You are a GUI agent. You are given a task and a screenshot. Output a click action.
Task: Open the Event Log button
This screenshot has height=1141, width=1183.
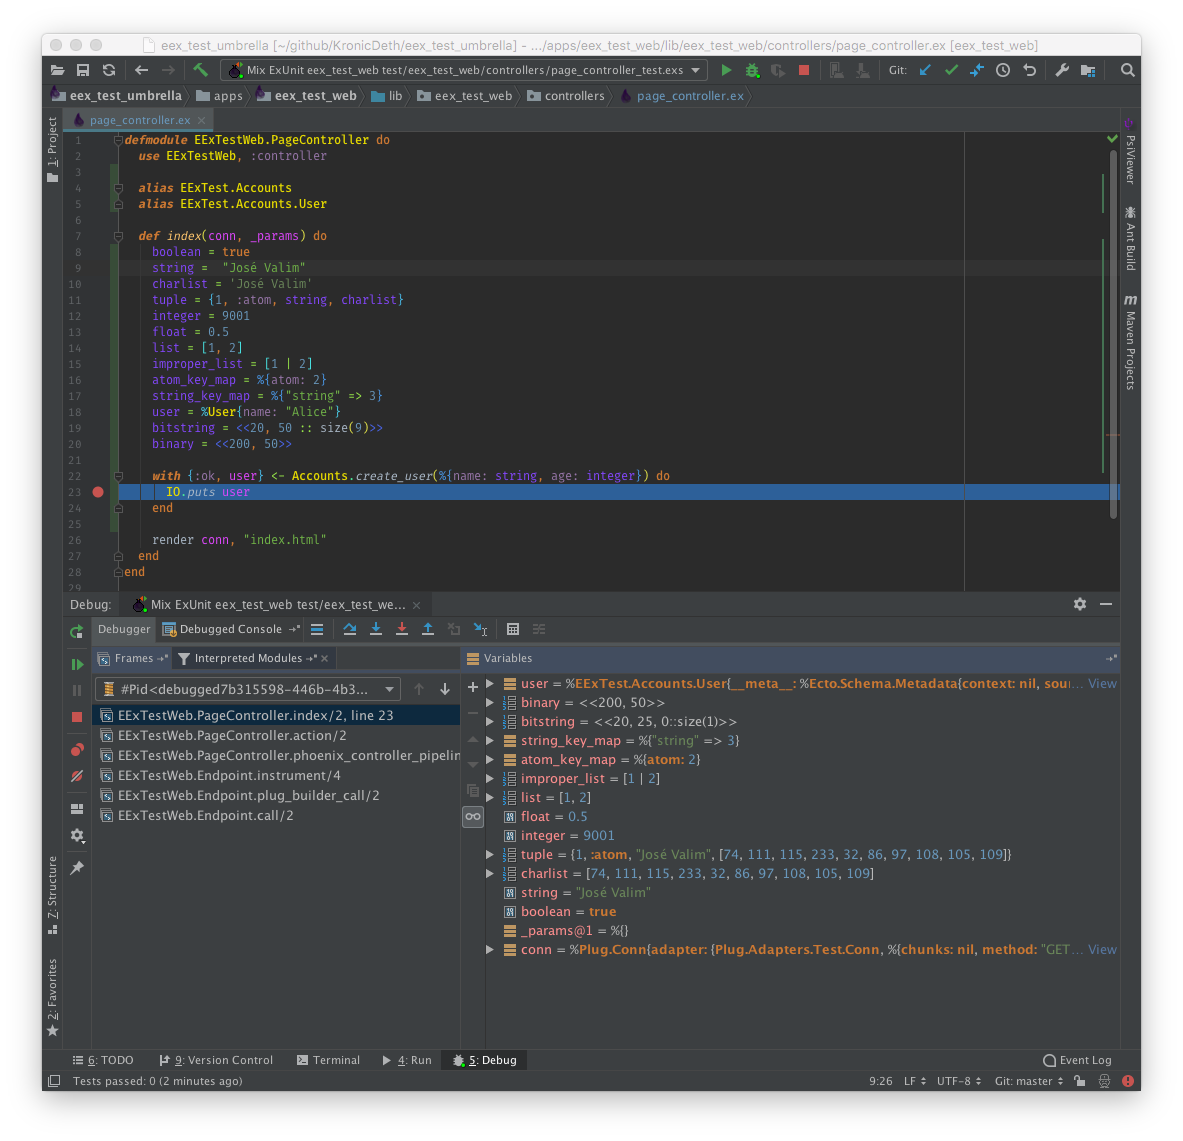[1077, 1060]
